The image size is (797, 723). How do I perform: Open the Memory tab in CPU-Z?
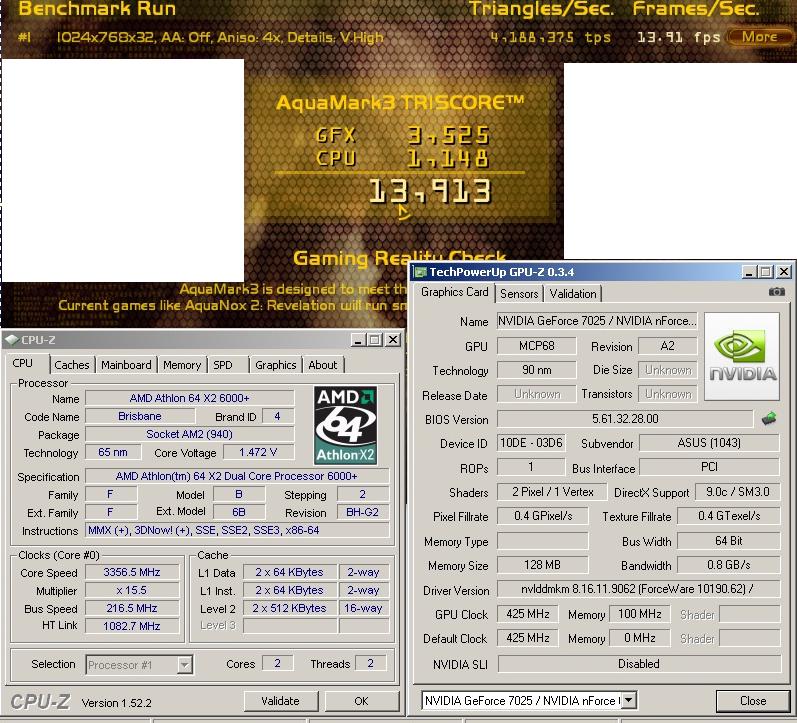(x=182, y=365)
